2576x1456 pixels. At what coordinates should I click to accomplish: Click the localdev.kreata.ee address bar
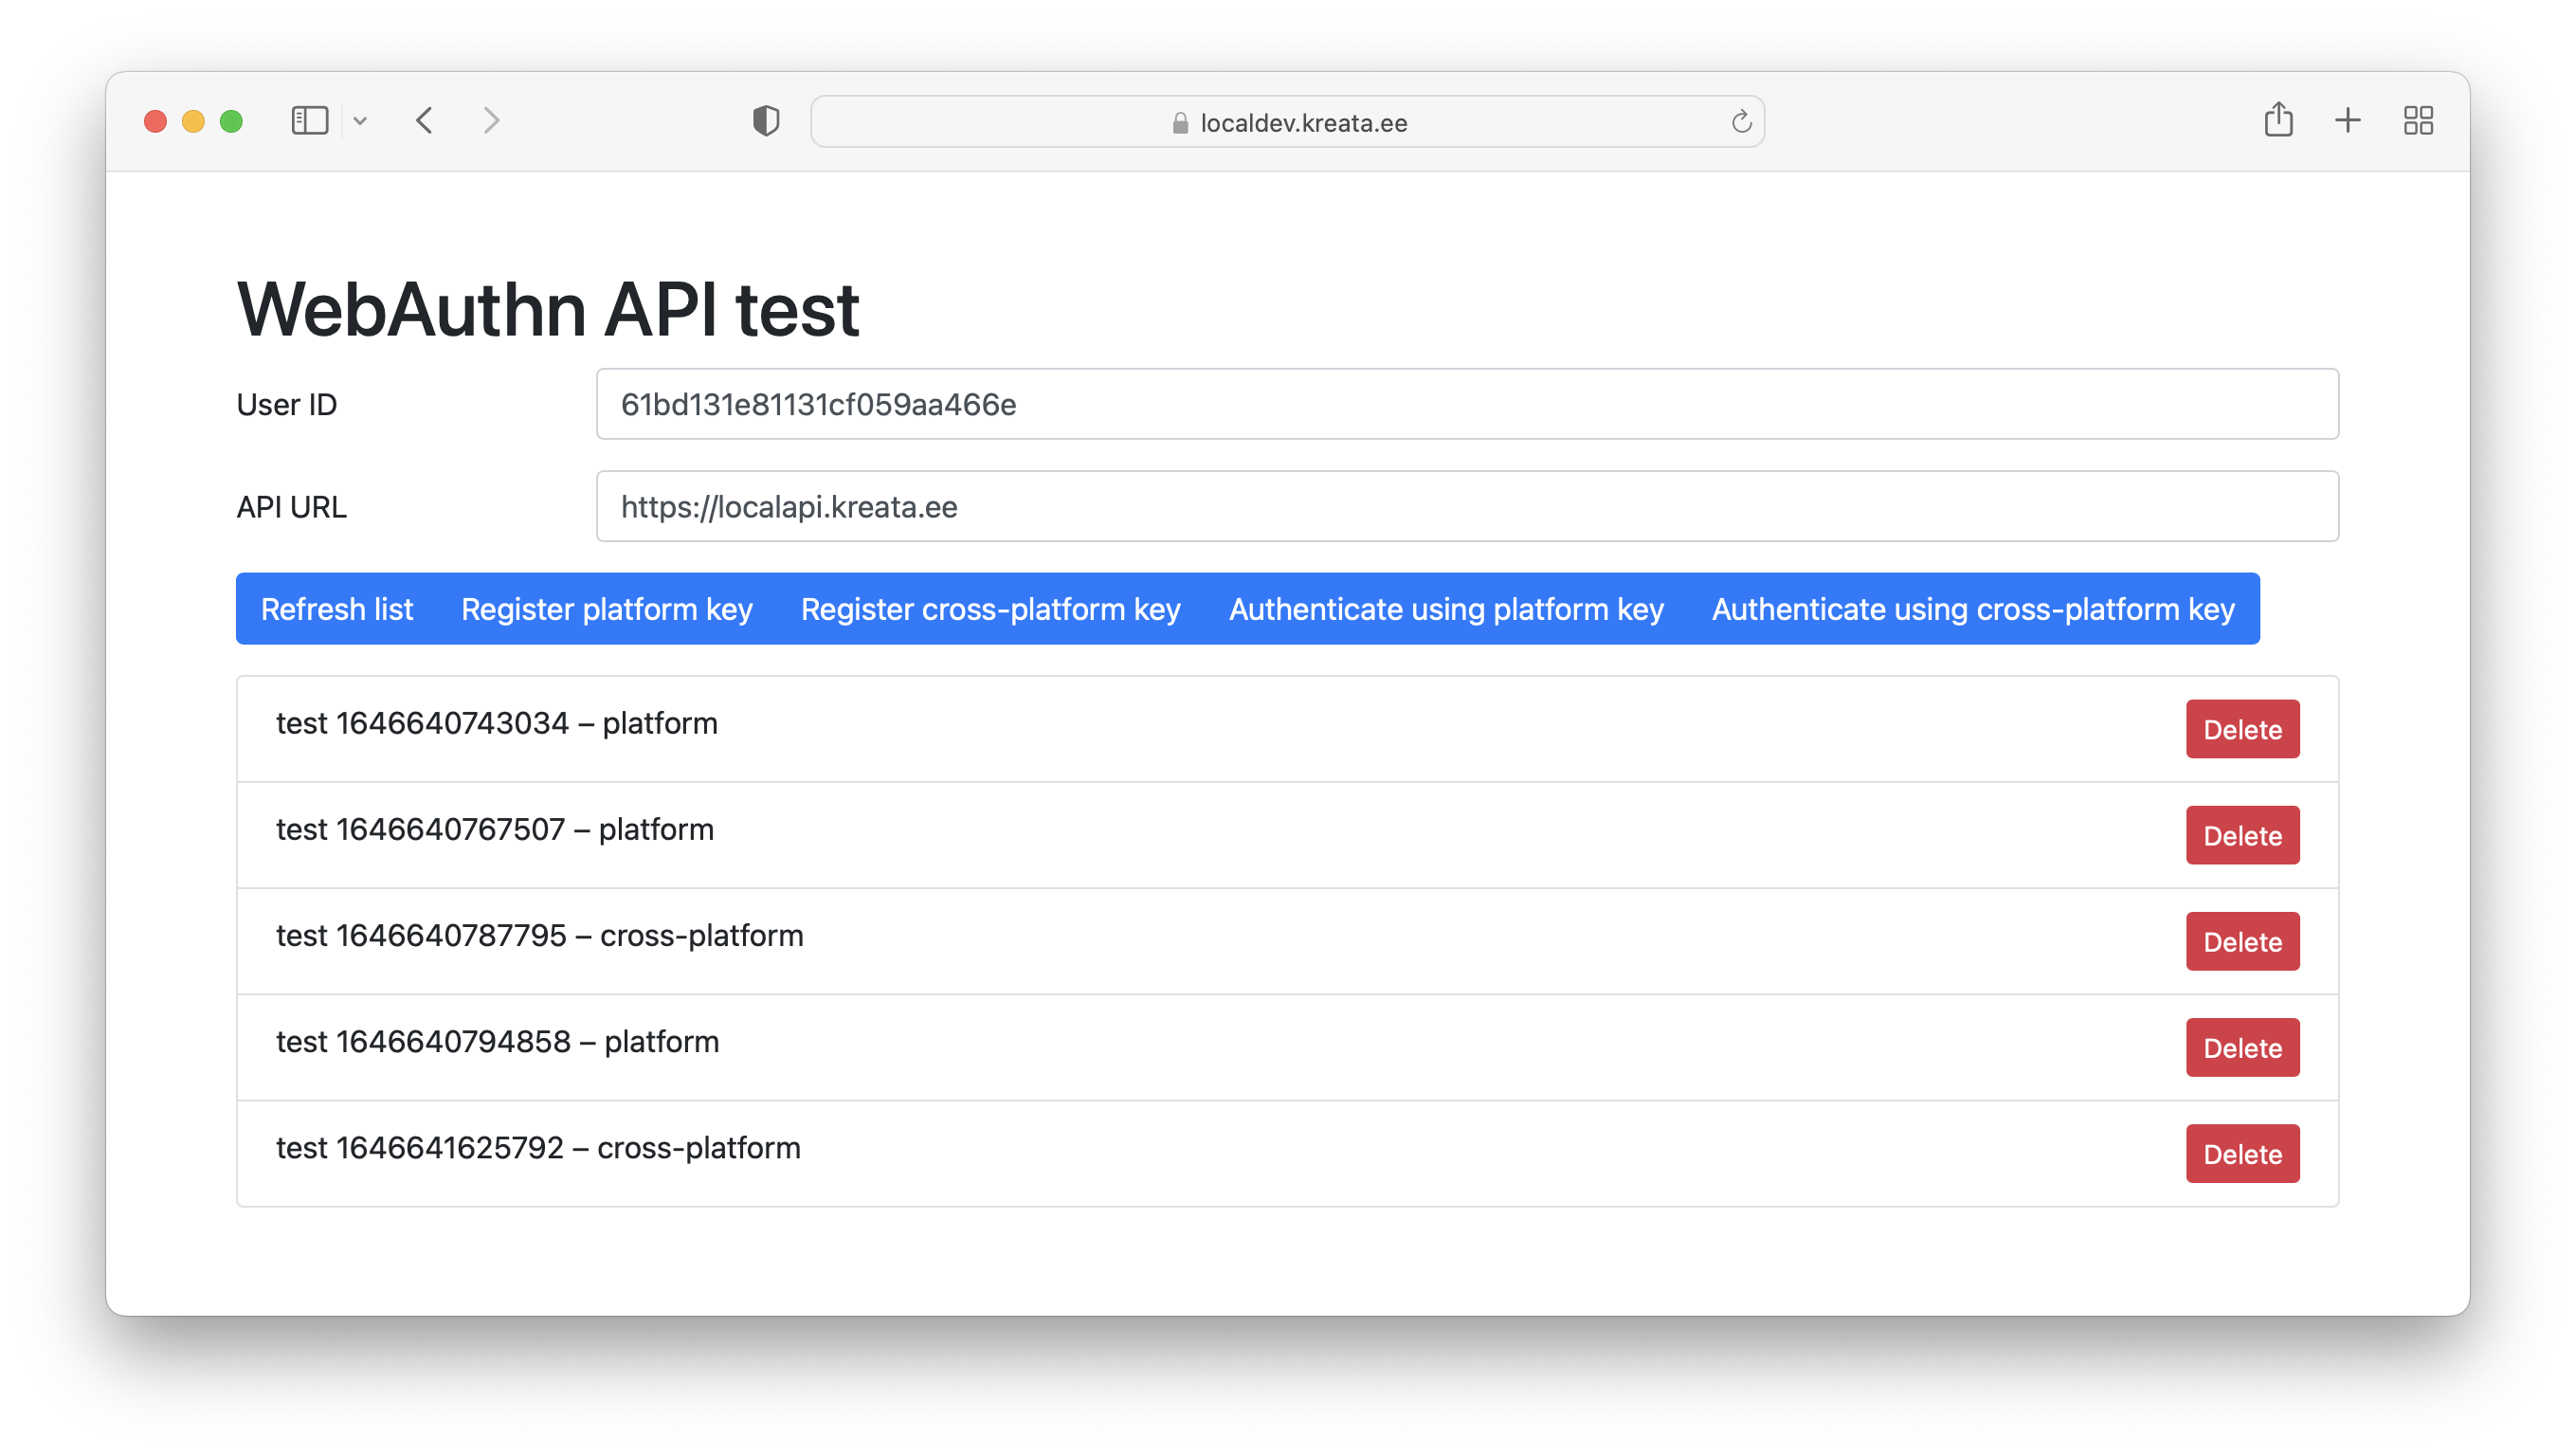[x=1287, y=122]
